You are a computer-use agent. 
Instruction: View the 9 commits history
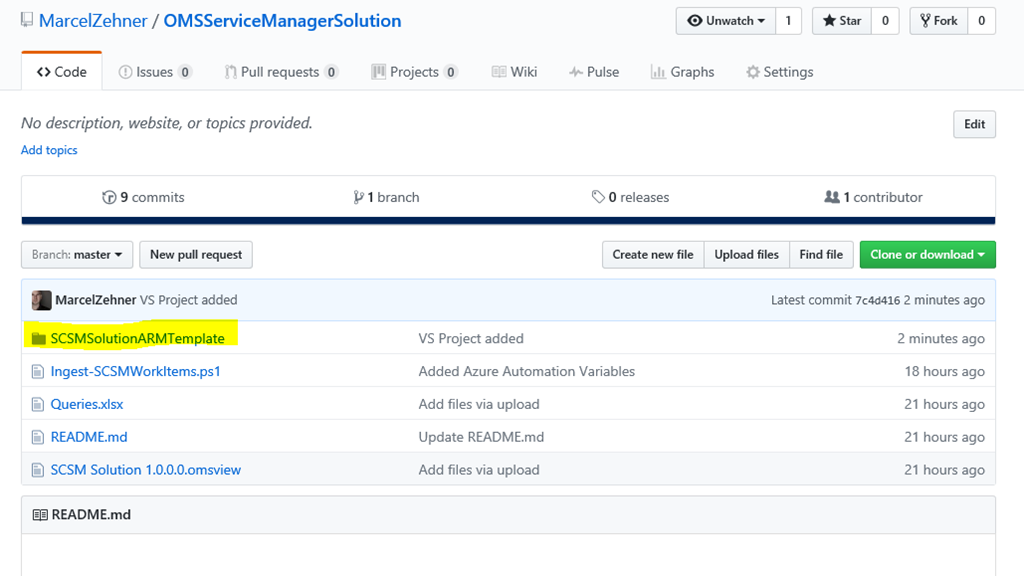click(x=143, y=197)
